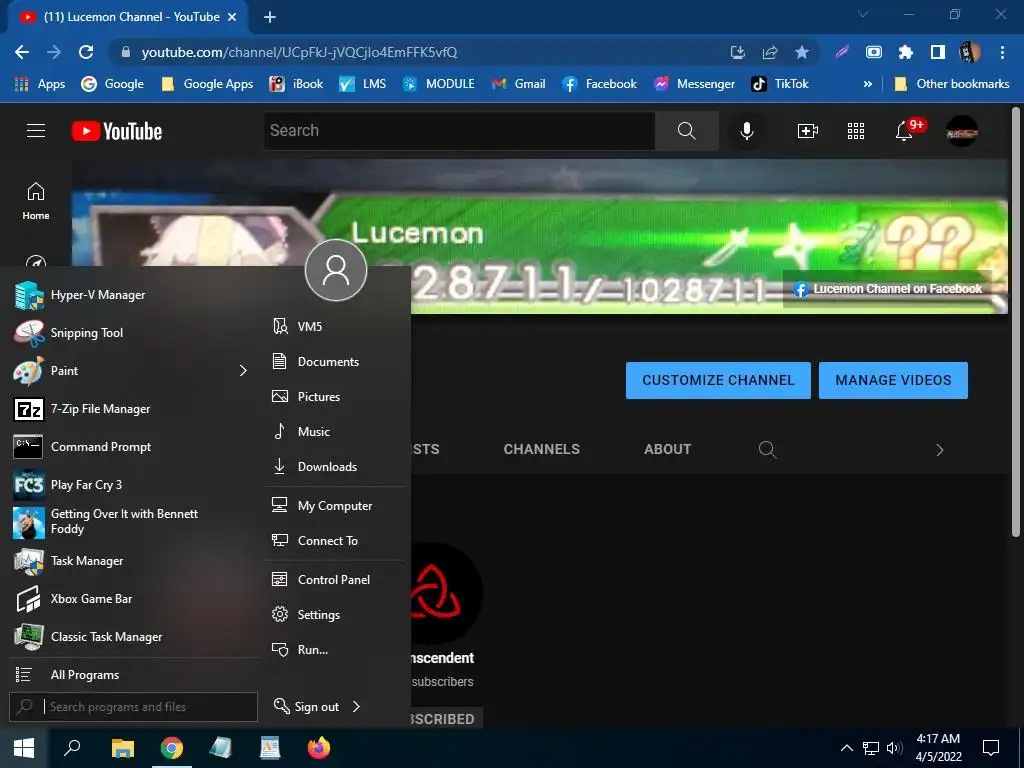
Task: Open a new Chrome tab
Action: coord(270,17)
